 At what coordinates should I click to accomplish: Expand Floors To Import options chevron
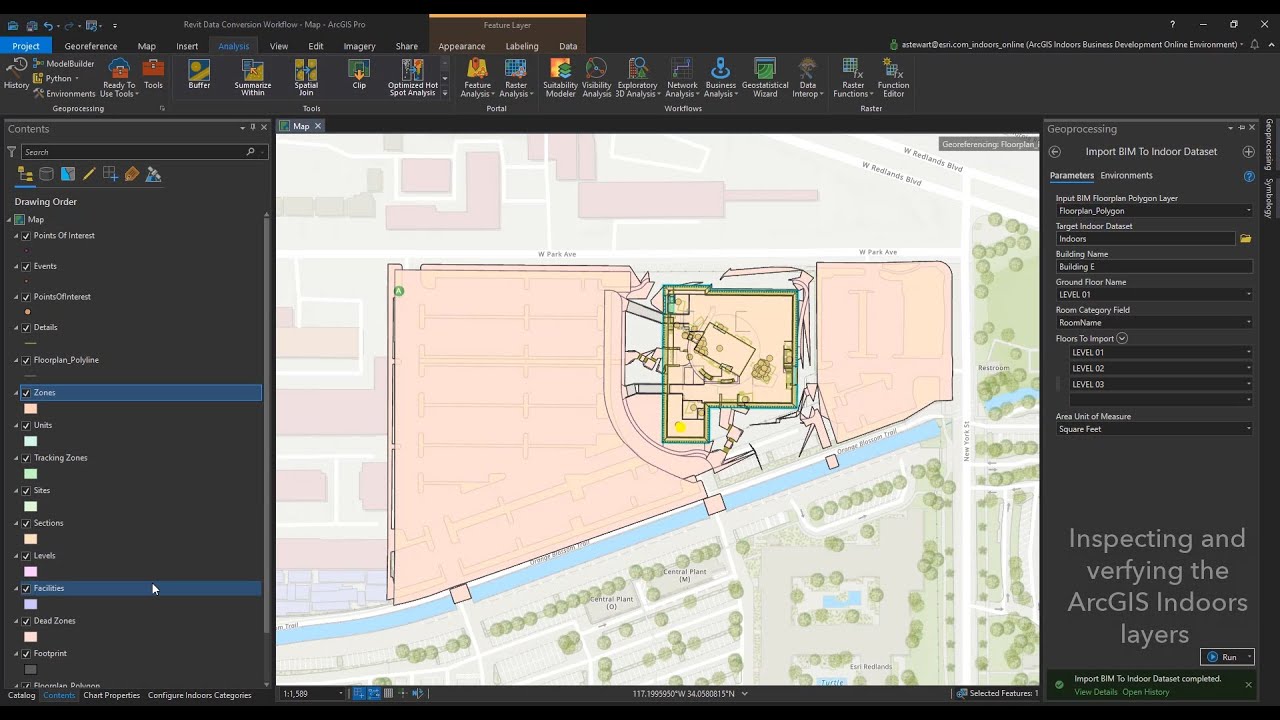(1122, 339)
